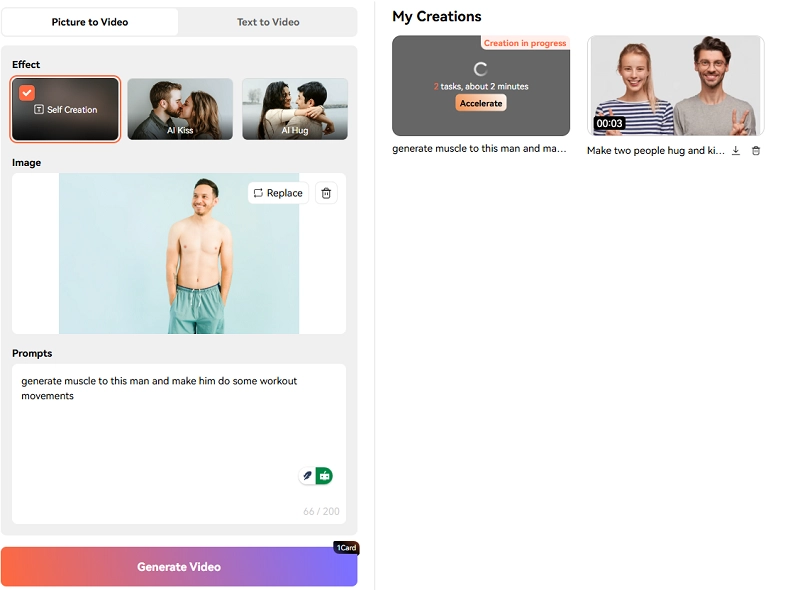Click the 1Card badge on Generate Video
The image size is (800, 590).
click(346, 548)
